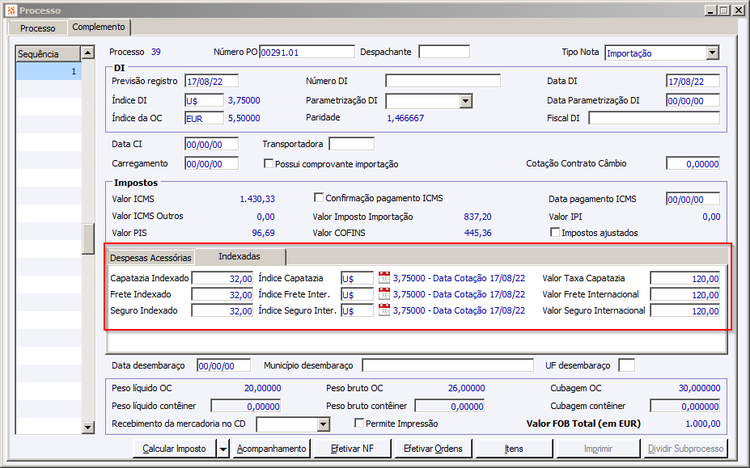This screenshot has height=468, width=750.
Task: Open Recebimento da mercadoria no CD dropdown
Action: 322,424
